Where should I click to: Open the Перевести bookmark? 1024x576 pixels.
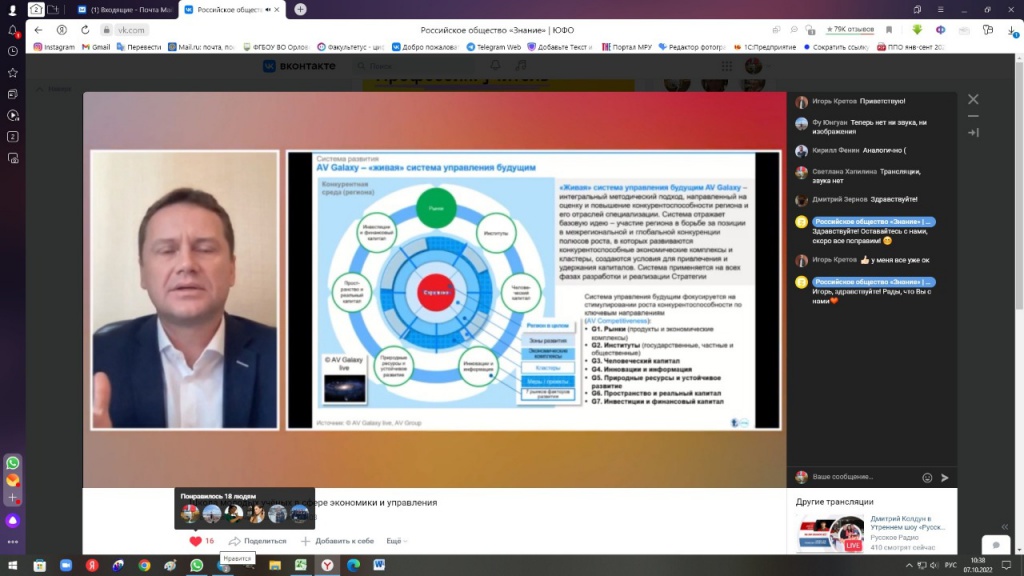pos(138,47)
